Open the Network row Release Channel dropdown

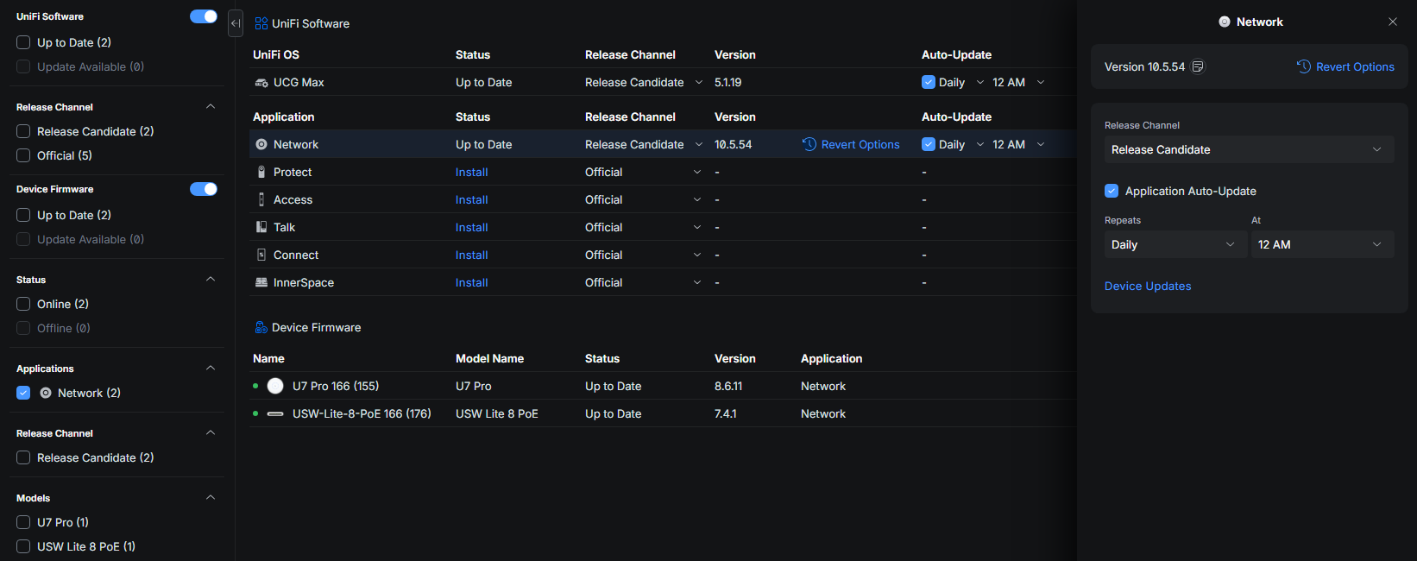point(643,145)
